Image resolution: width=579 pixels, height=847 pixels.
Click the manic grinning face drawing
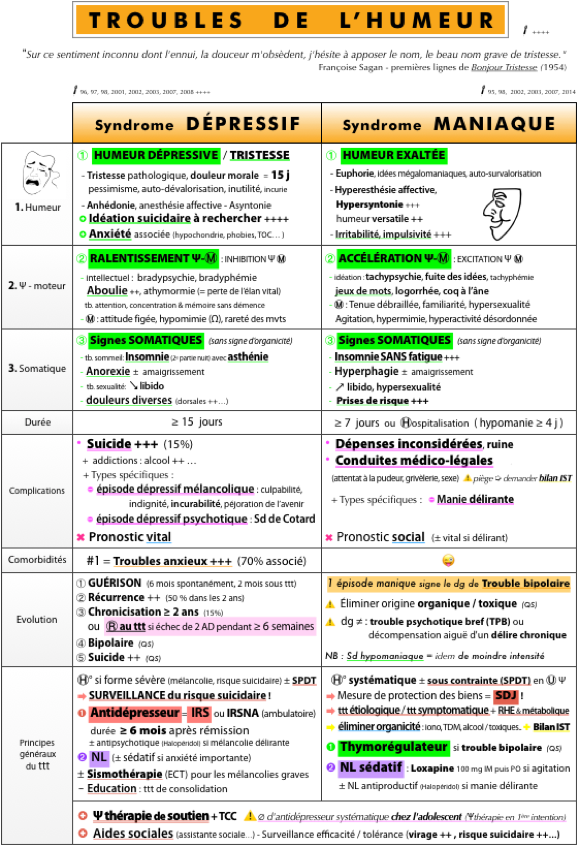pos(502,214)
